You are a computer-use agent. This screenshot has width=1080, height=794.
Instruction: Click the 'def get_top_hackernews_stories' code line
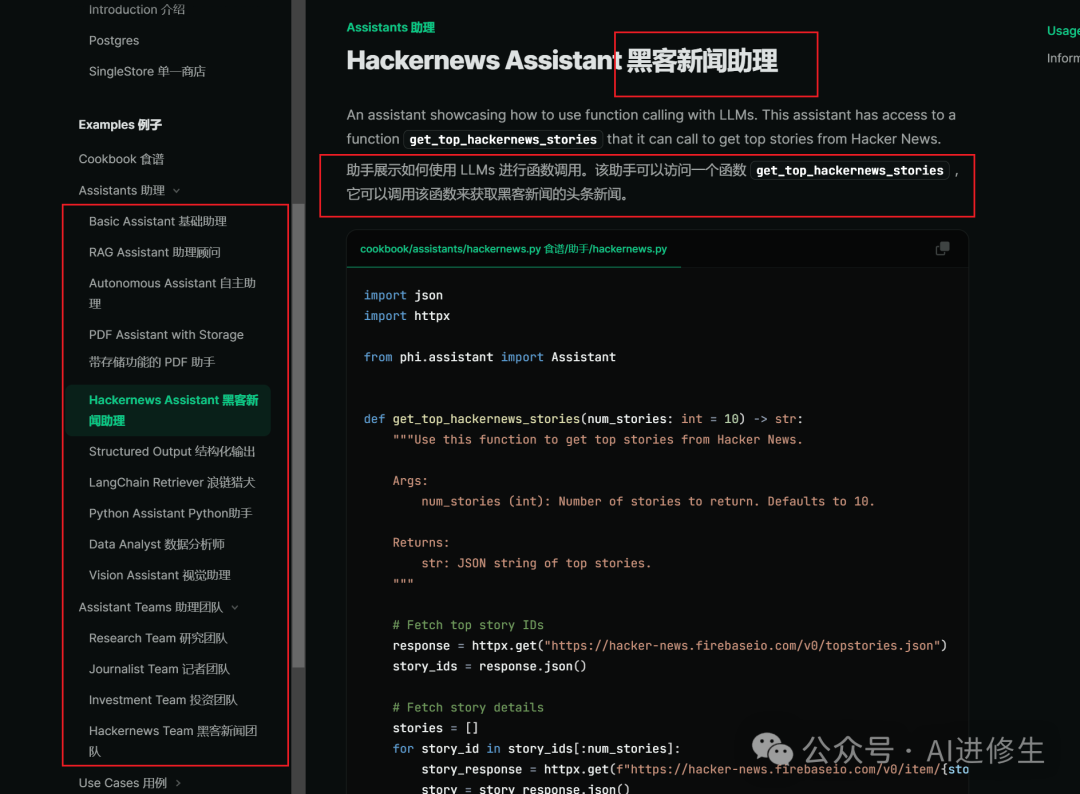(x=583, y=419)
